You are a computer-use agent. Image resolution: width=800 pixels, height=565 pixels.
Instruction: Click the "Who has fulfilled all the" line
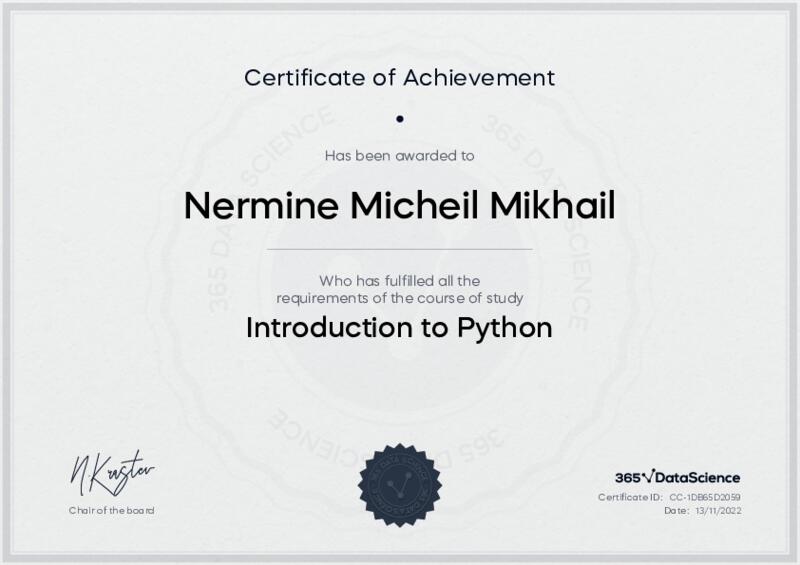point(399,280)
